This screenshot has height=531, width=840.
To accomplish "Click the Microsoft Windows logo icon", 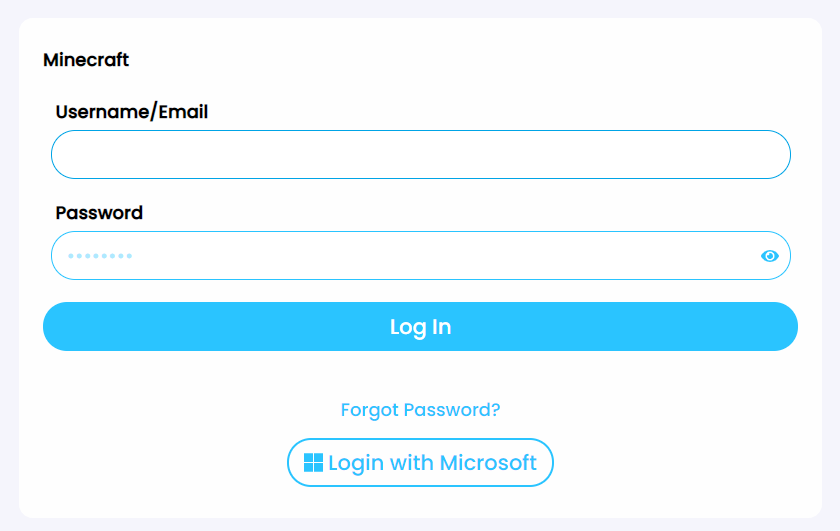I will pyautogui.click(x=313, y=462).
